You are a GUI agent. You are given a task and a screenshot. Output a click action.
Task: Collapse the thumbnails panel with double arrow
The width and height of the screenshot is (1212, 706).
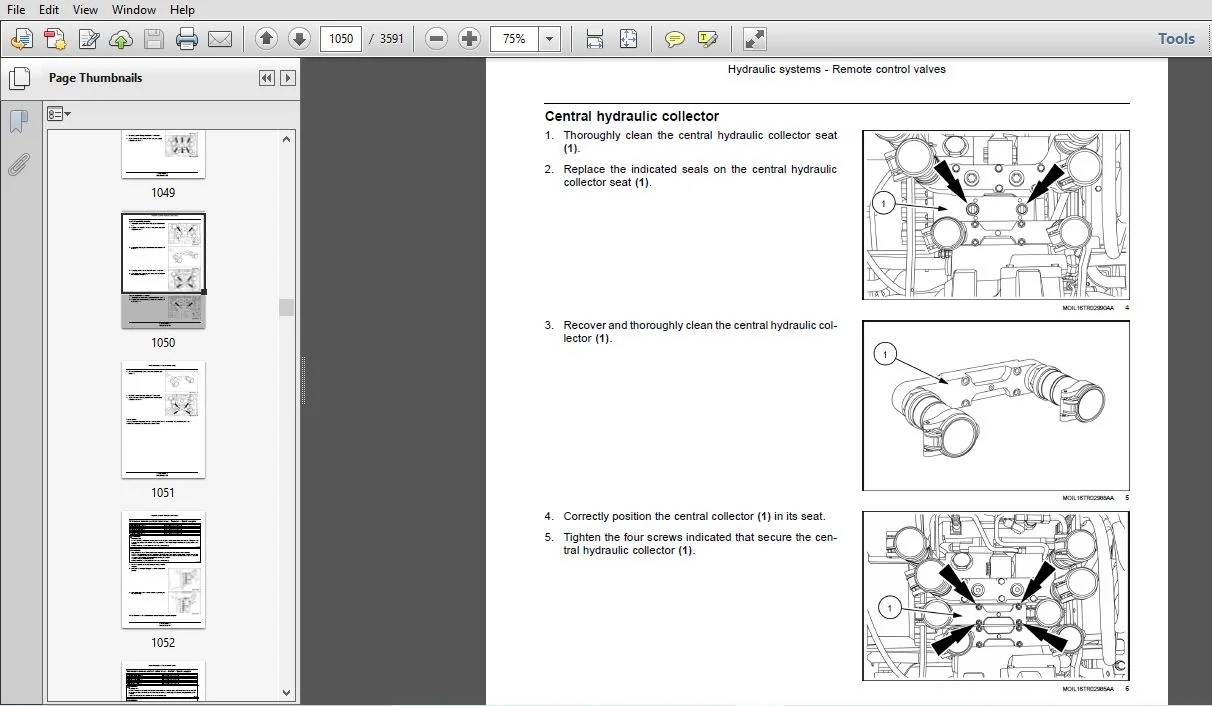[267, 78]
